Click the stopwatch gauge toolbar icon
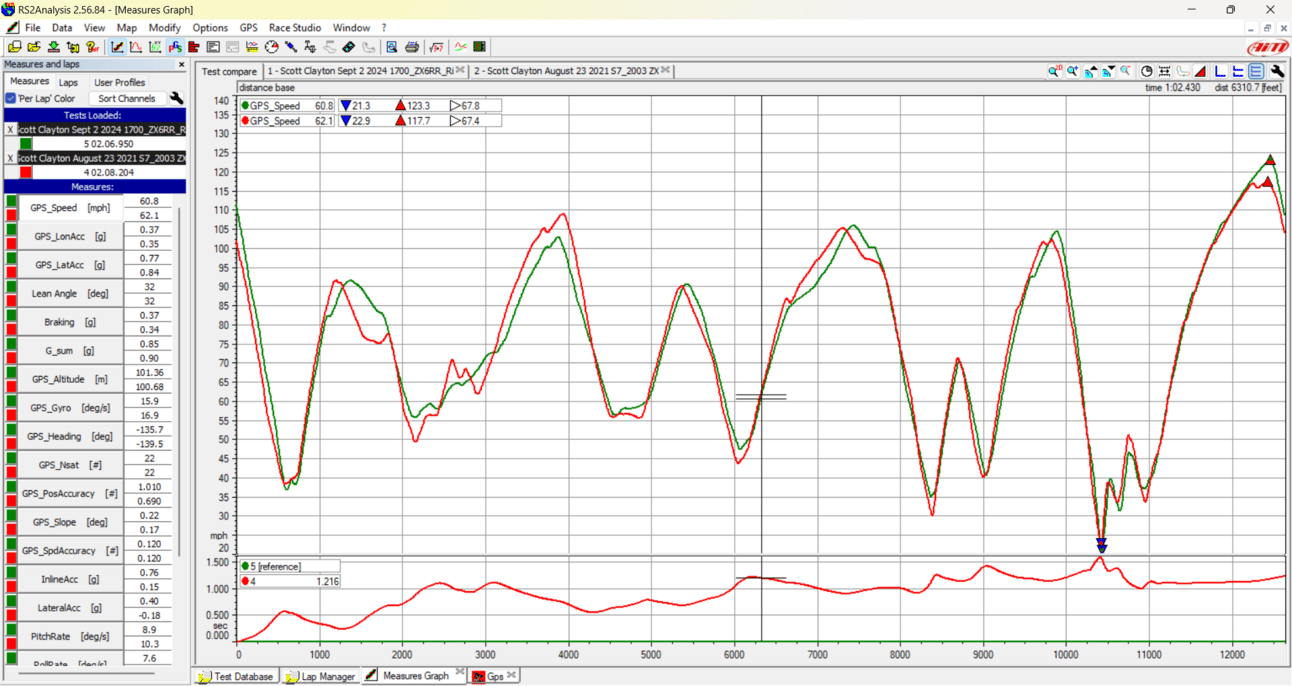Screen dimensions: 1292x686 [271, 47]
